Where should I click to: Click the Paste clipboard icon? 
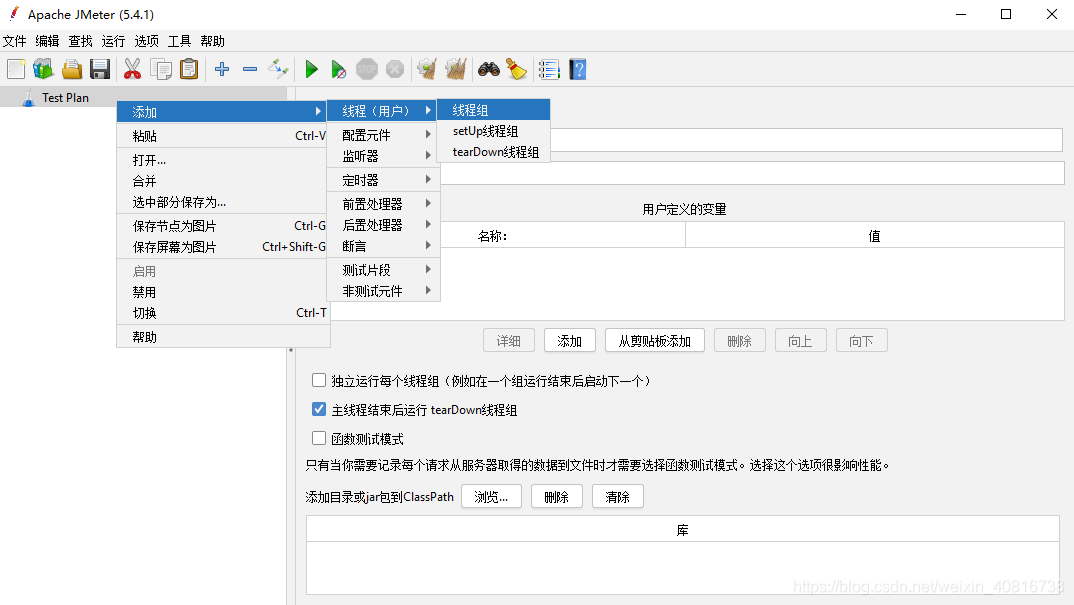point(189,69)
